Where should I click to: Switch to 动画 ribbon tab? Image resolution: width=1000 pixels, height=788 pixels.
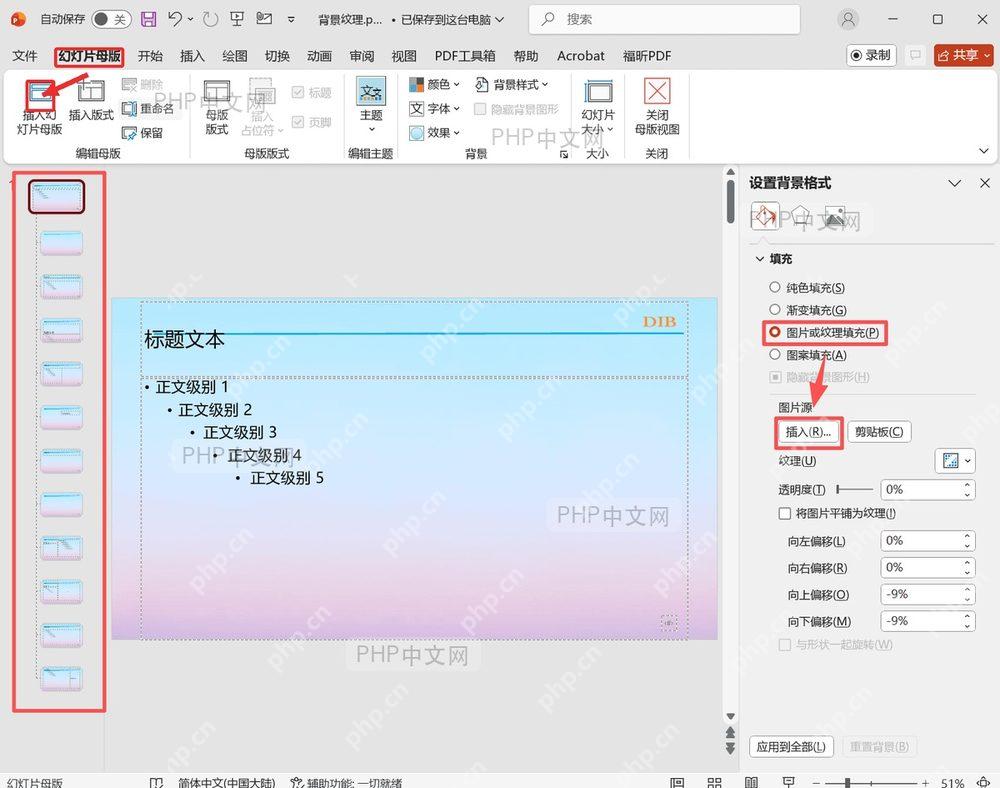tap(320, 56)
